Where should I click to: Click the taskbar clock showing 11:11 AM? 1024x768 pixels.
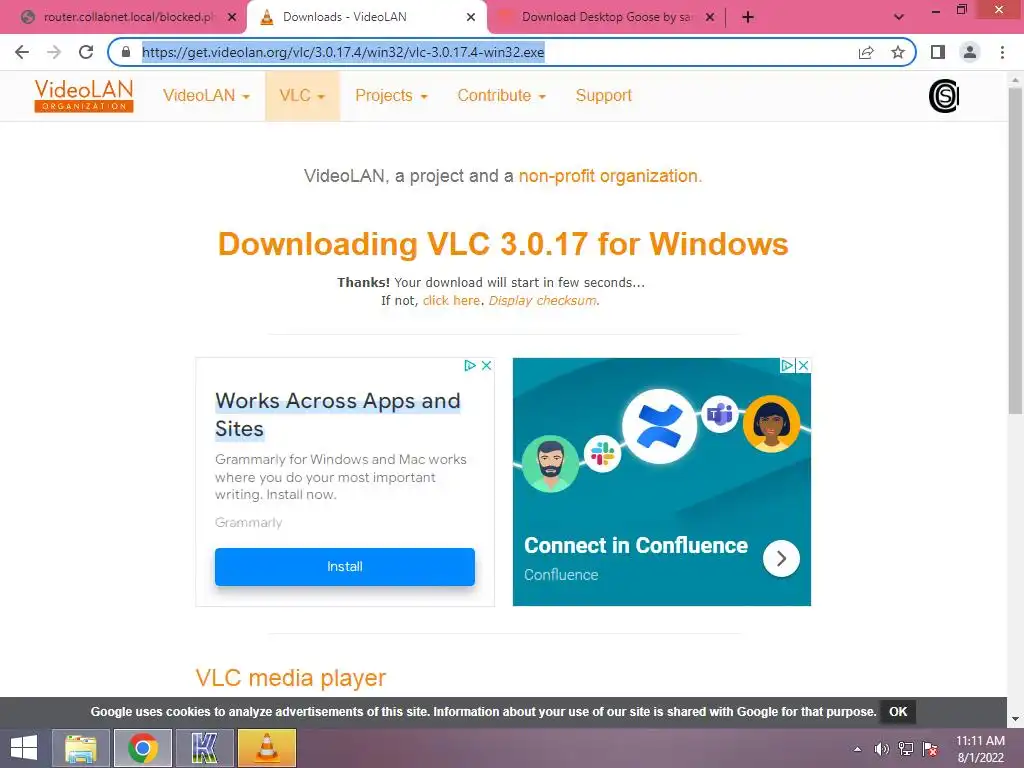click(x=980, y=749)
